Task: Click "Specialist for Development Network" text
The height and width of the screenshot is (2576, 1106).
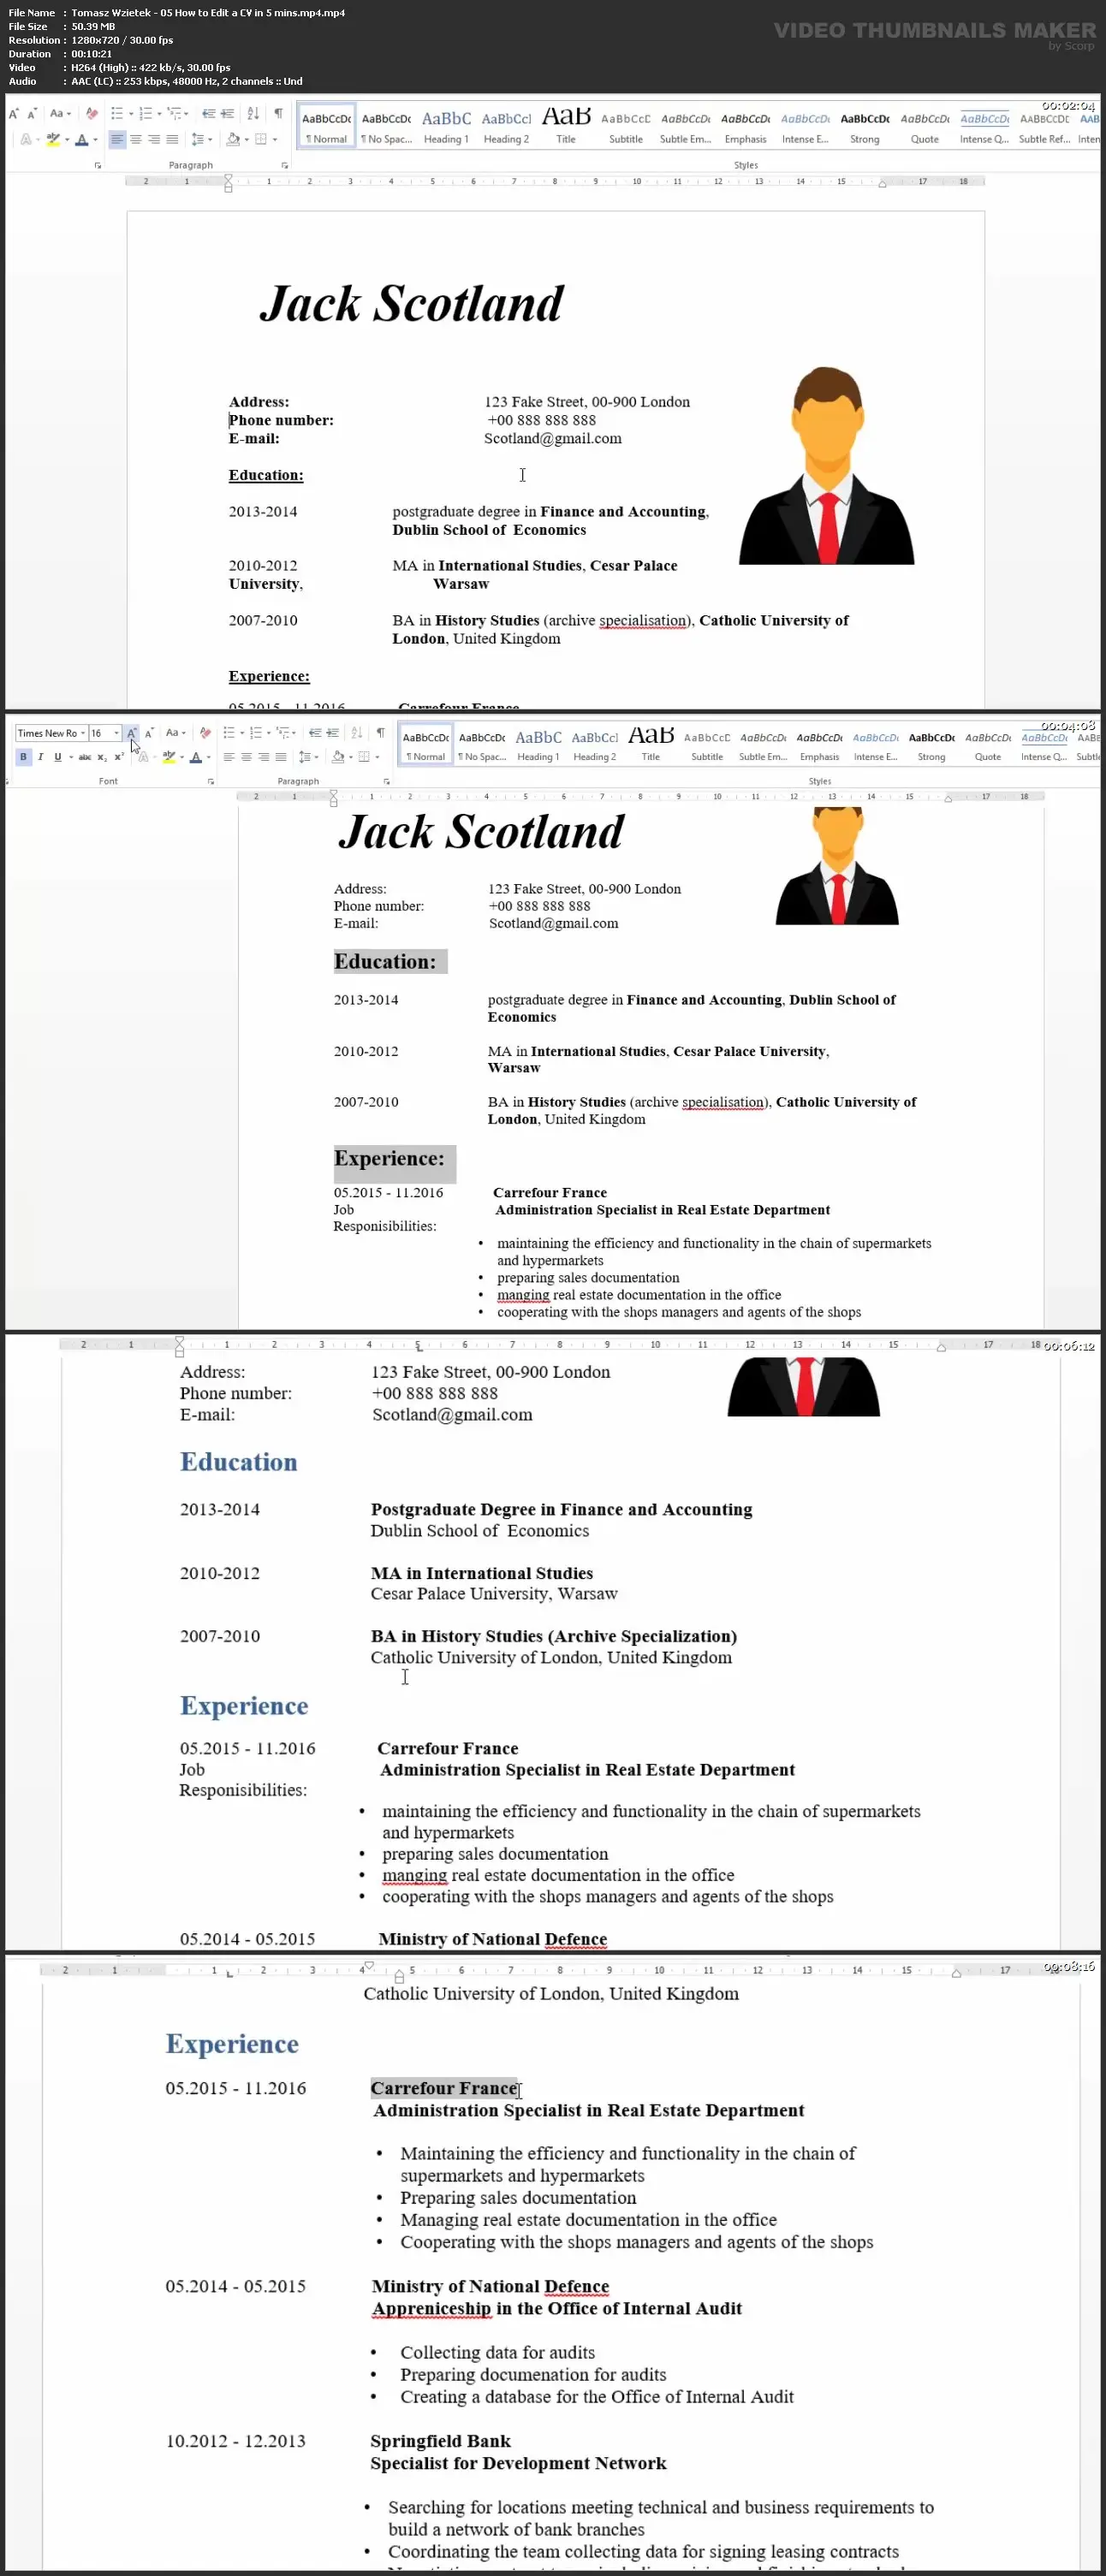Action: (x=518, y=2463)
